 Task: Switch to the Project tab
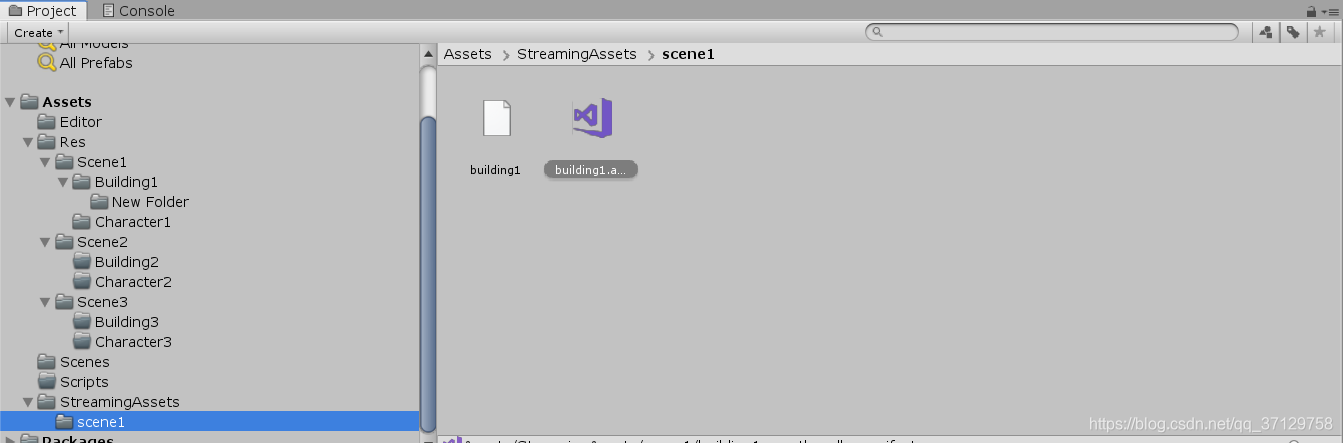click(x=43, y=11)
